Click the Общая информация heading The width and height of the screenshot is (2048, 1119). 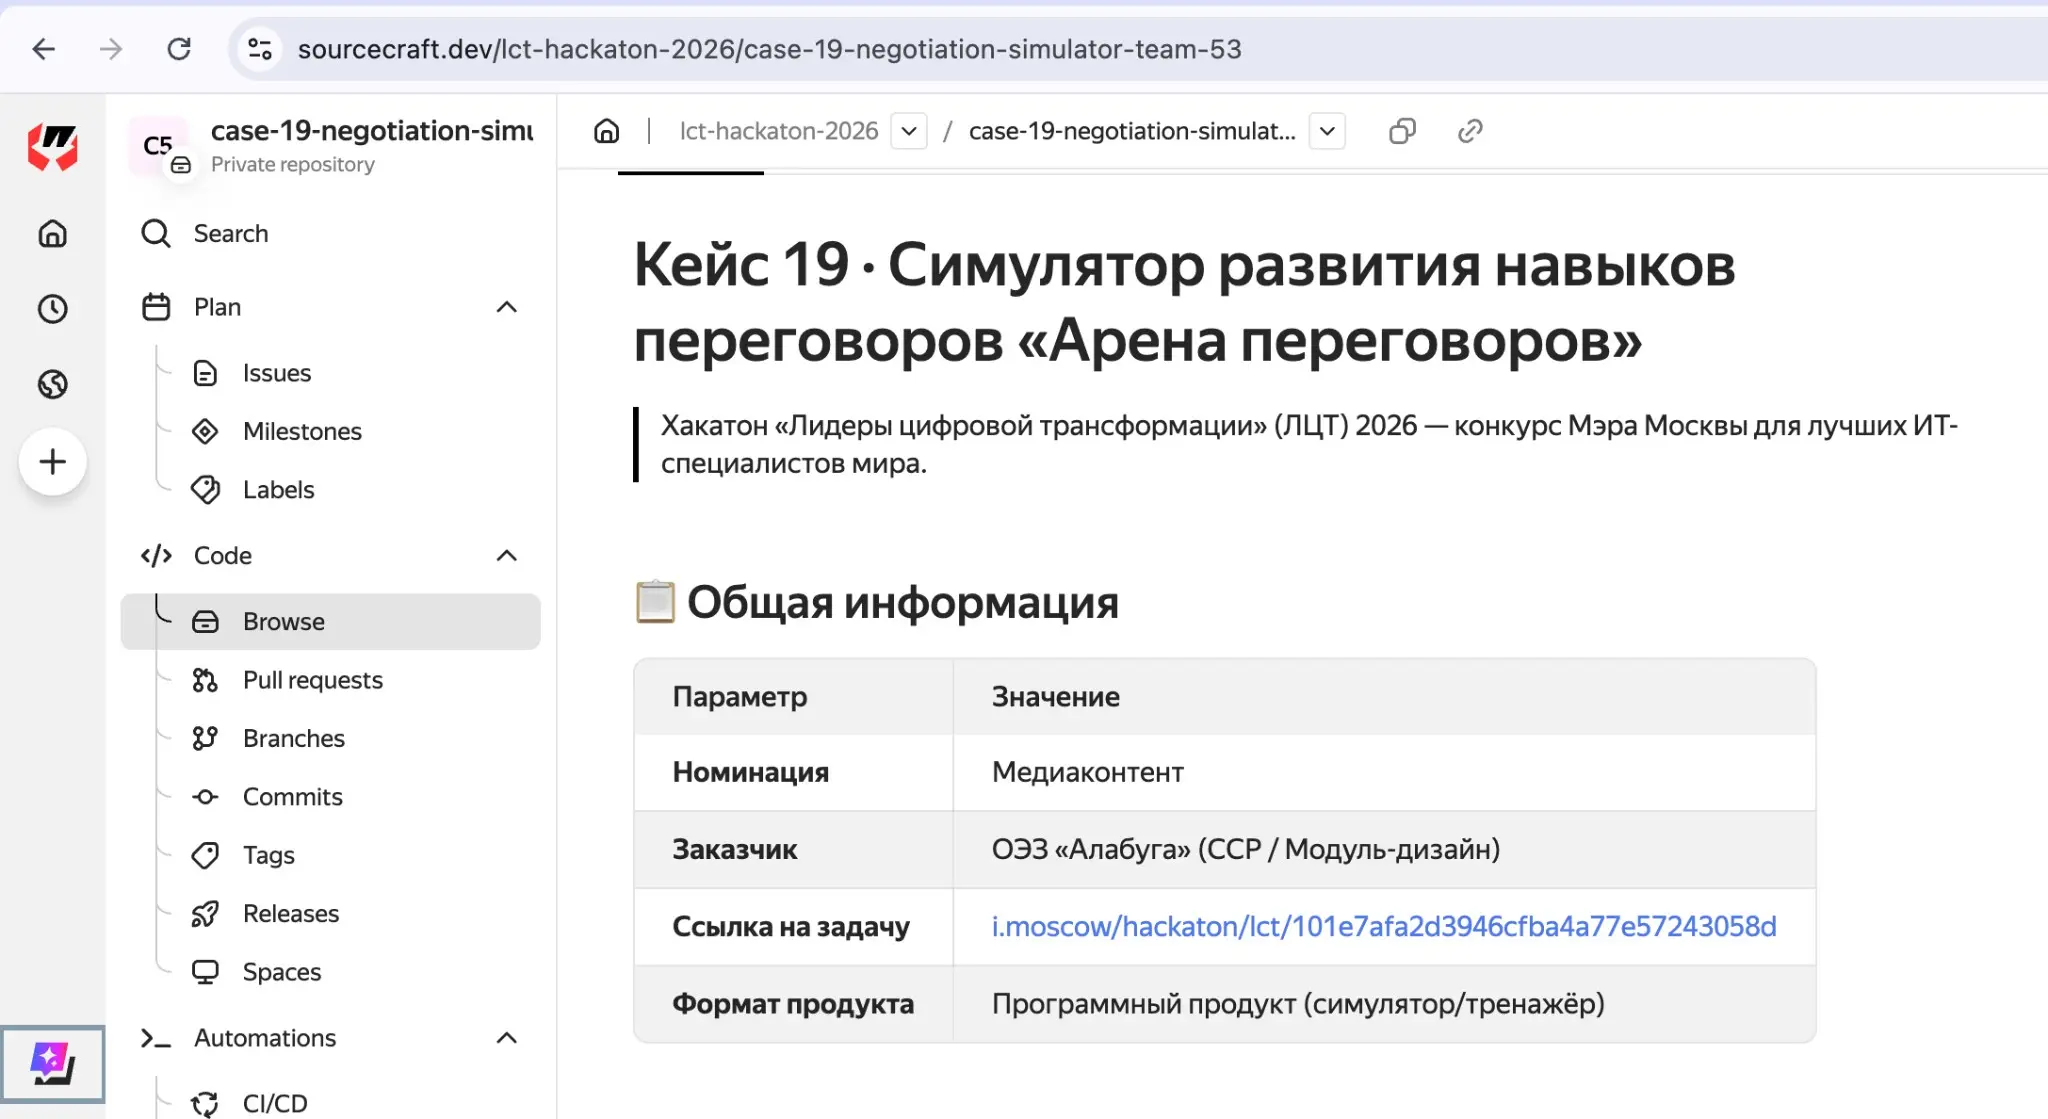[x=902, y=602]
